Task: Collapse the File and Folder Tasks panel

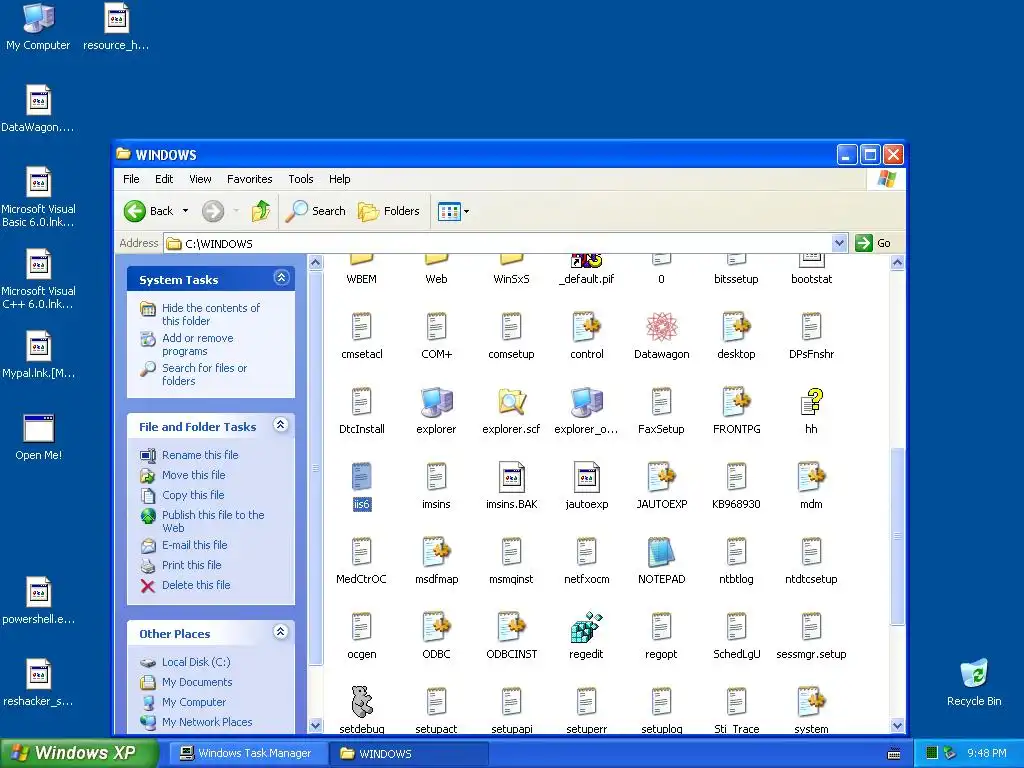Action: [281, 425]
